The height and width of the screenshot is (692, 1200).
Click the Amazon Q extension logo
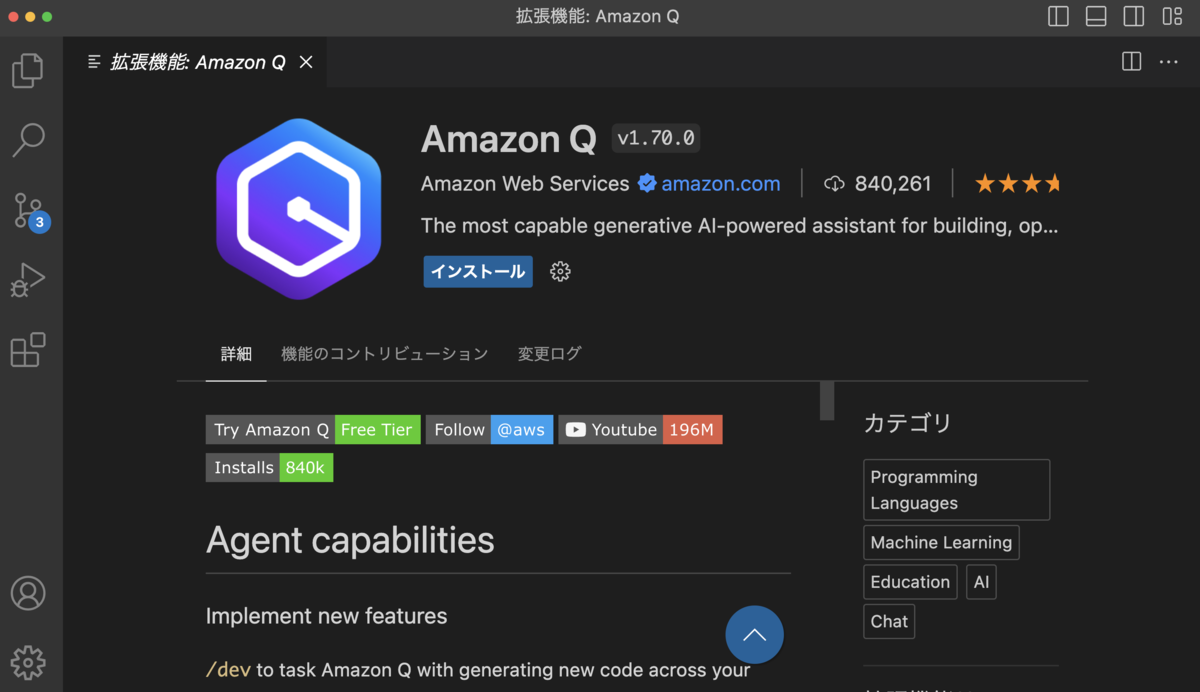[x=298, y=208]
